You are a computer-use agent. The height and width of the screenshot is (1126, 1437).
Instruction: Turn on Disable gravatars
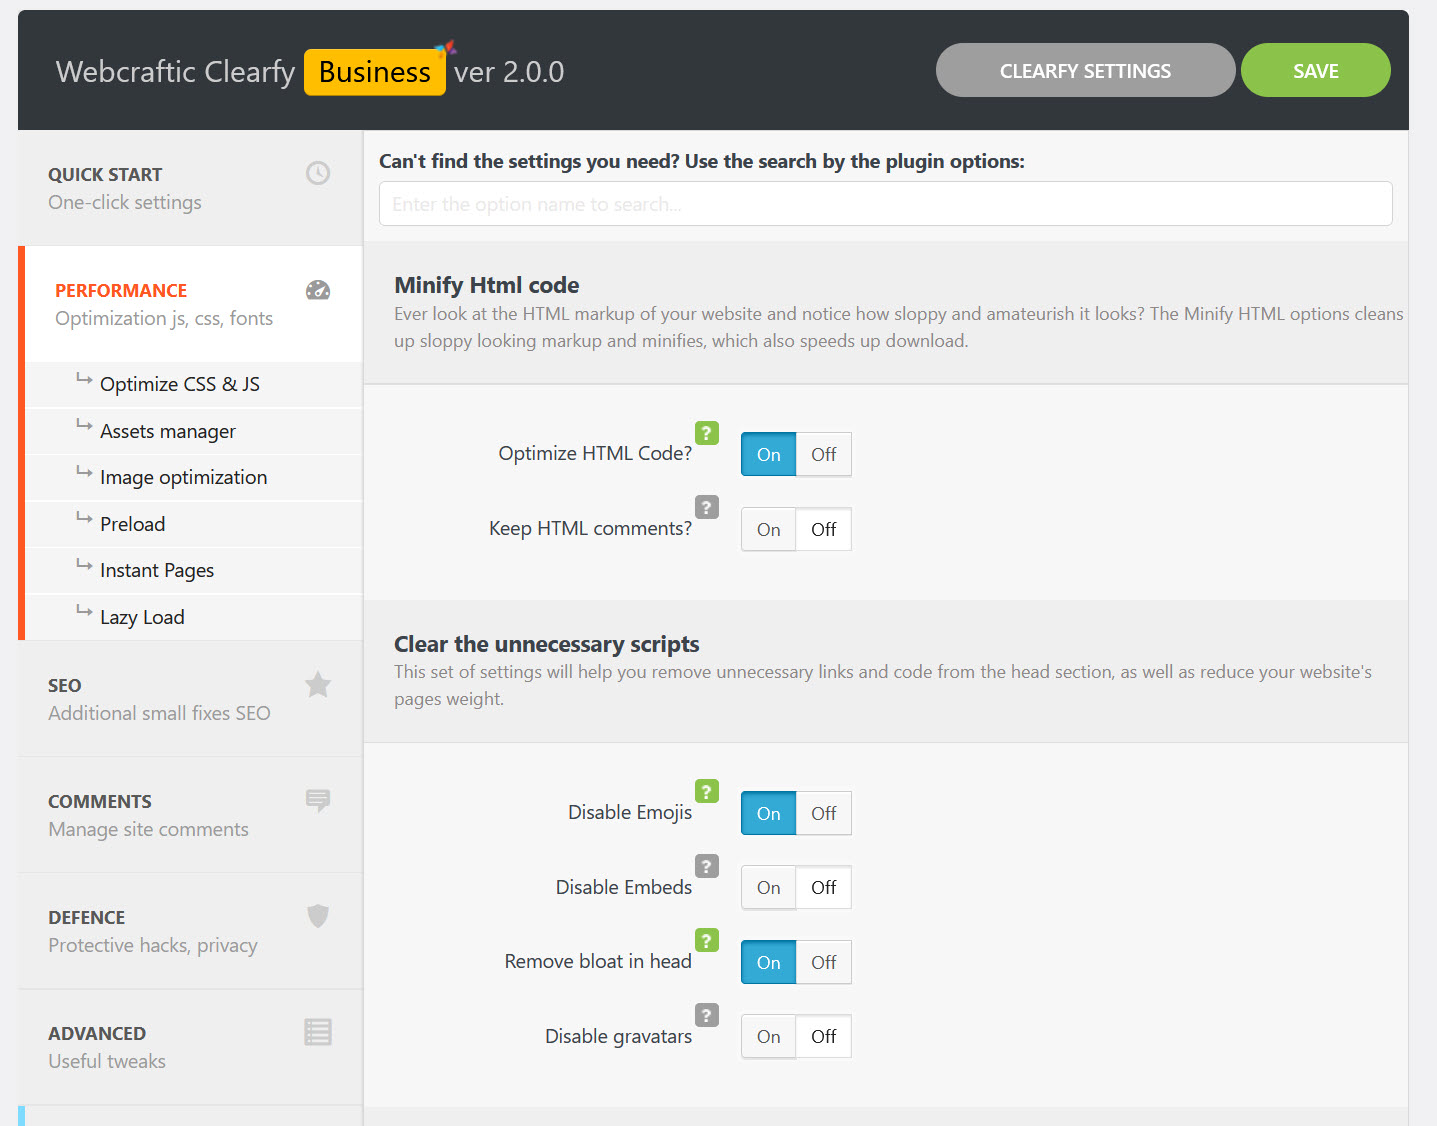point(768,1036)
